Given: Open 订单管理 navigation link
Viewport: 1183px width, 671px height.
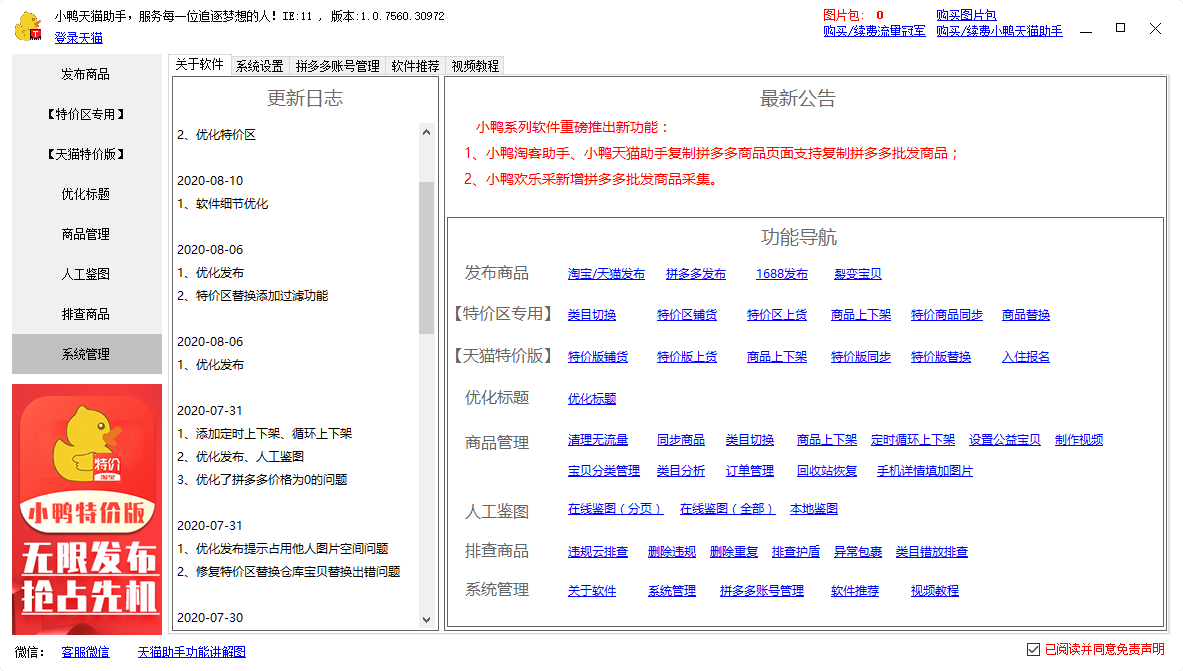Looking at the screenshot, I should click(x=750, y=471).
